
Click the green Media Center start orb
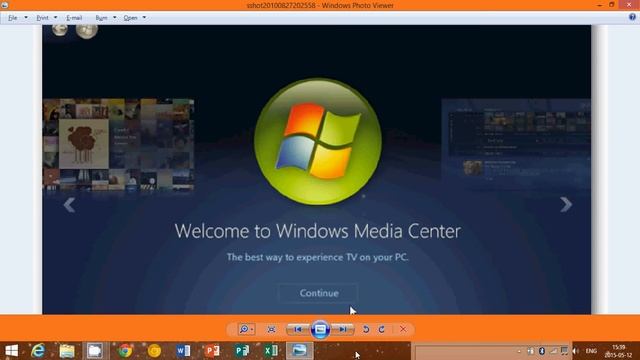[x=87, y=31]
